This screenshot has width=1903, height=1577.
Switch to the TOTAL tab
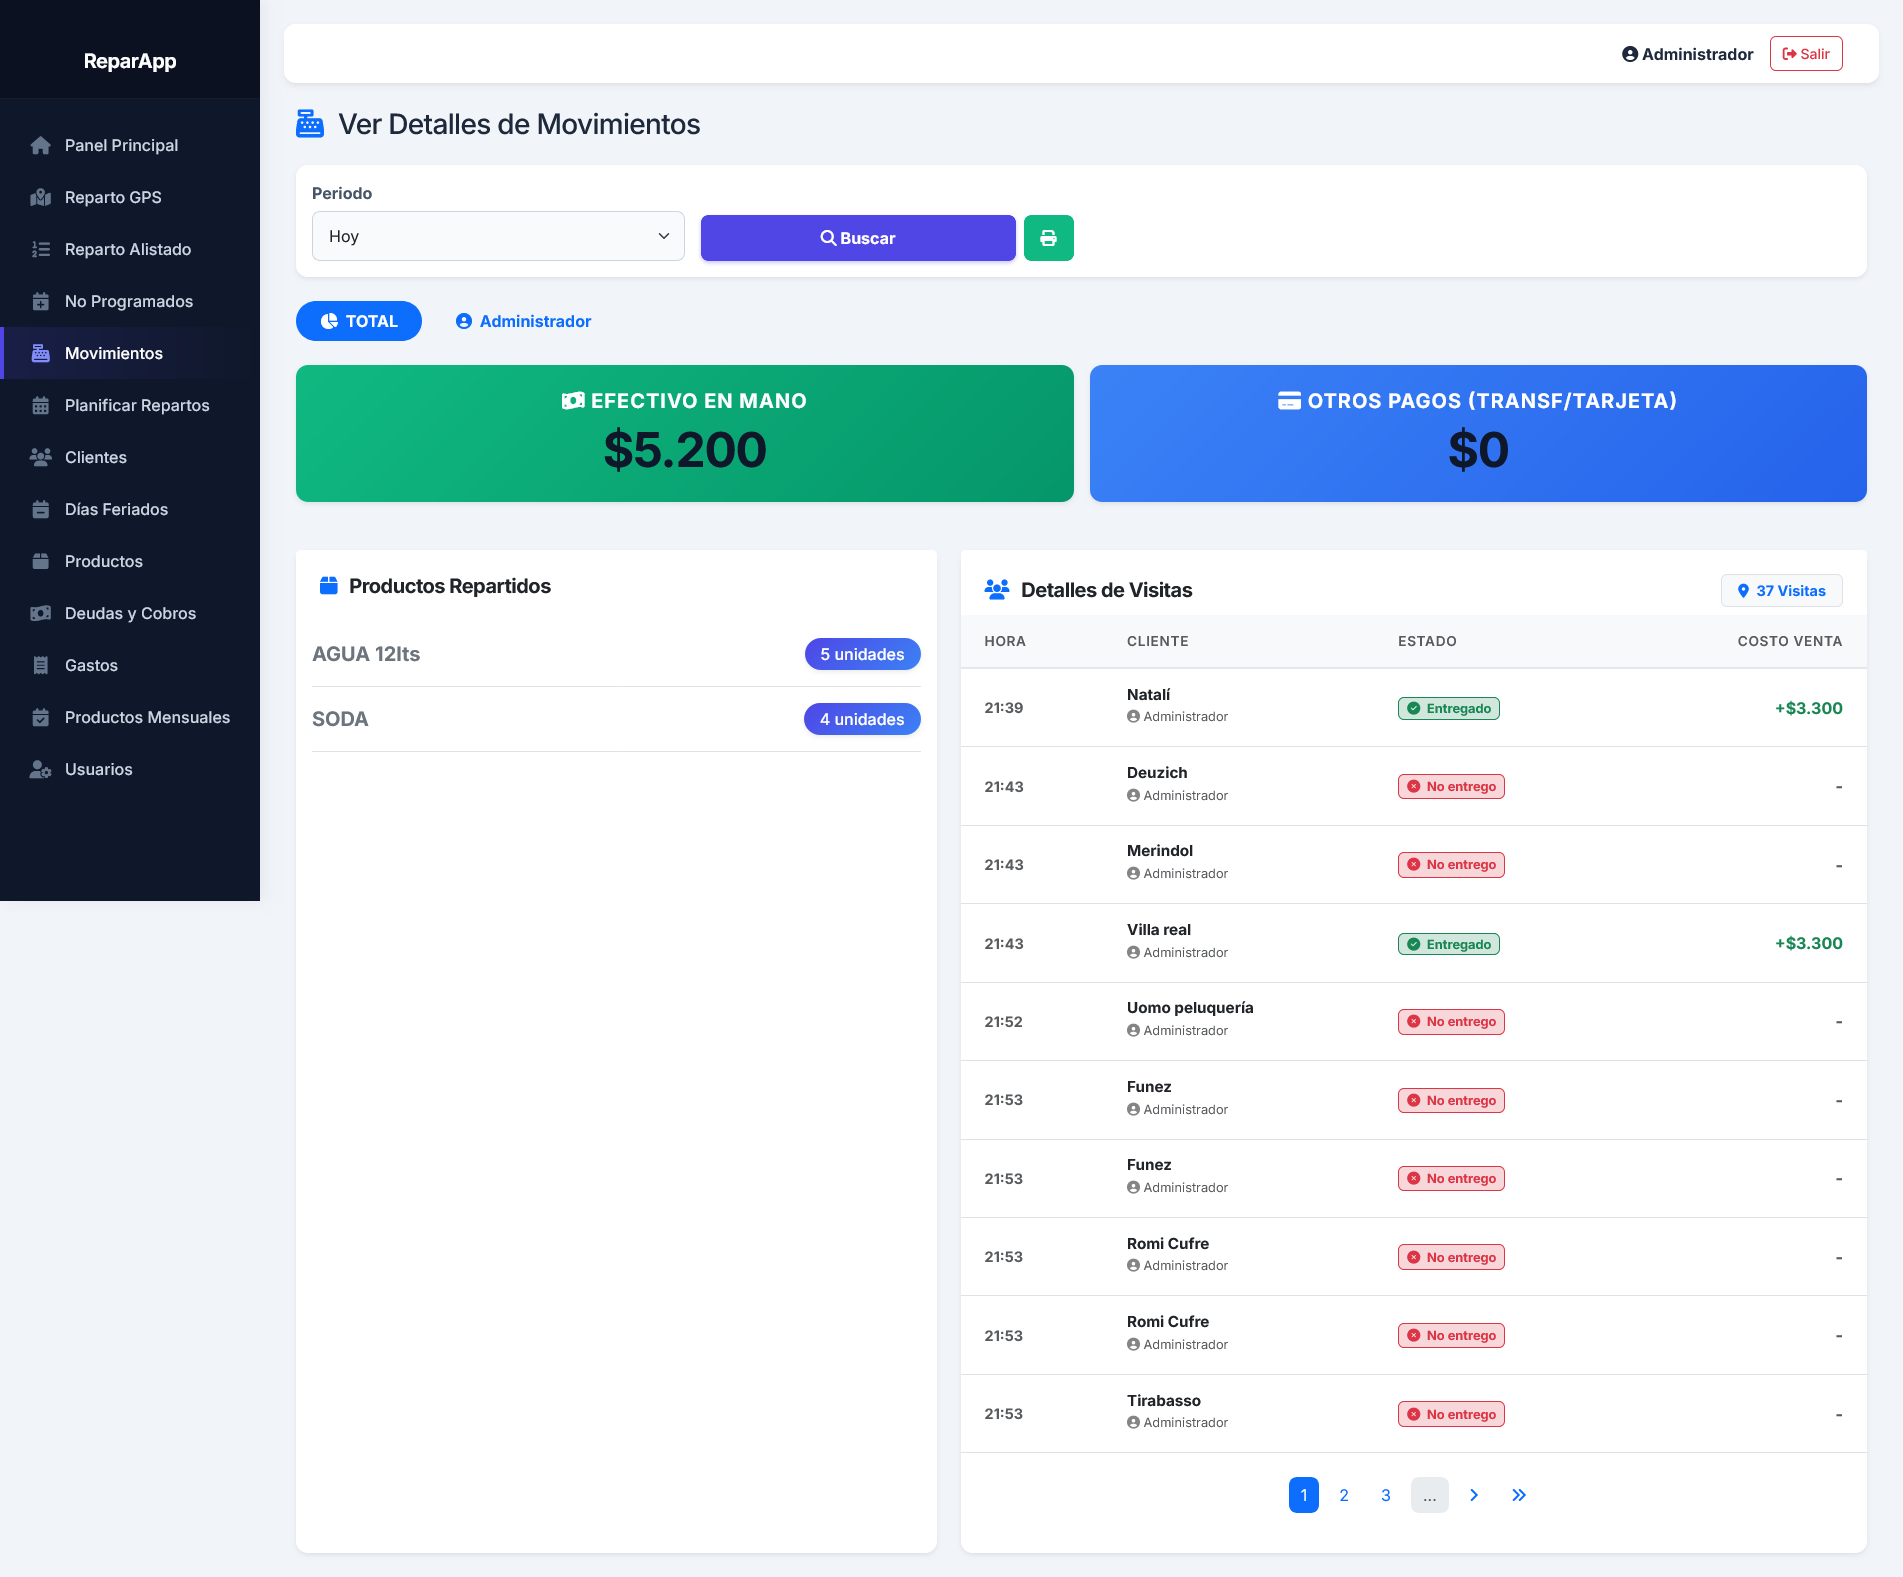[359, 321]
